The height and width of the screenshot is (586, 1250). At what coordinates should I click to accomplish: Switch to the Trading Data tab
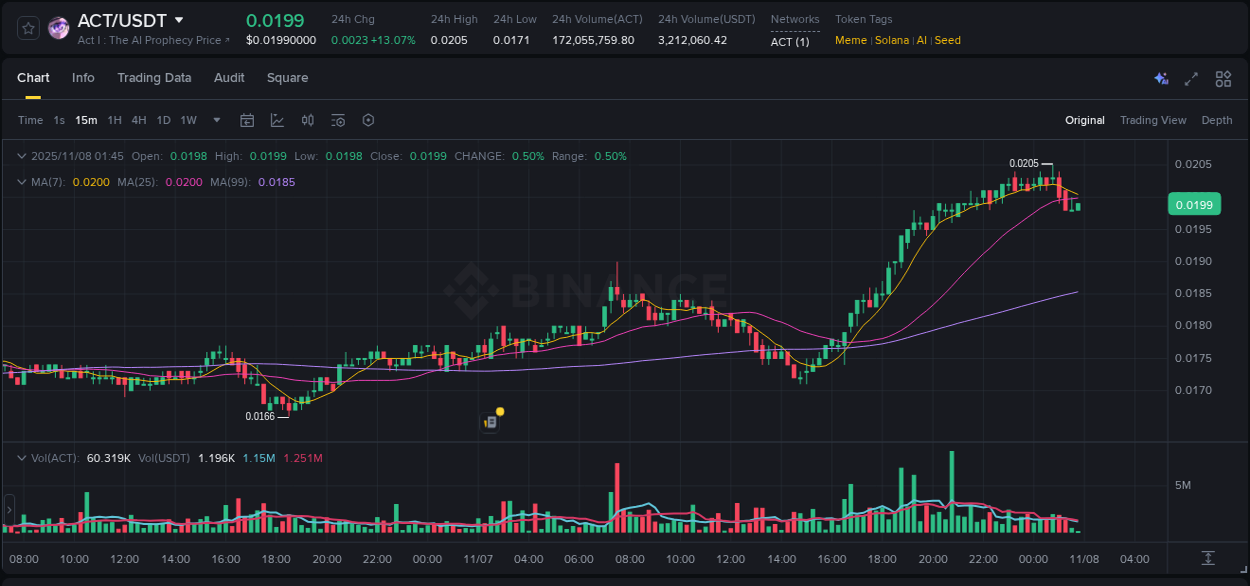[x=154, y=77]
